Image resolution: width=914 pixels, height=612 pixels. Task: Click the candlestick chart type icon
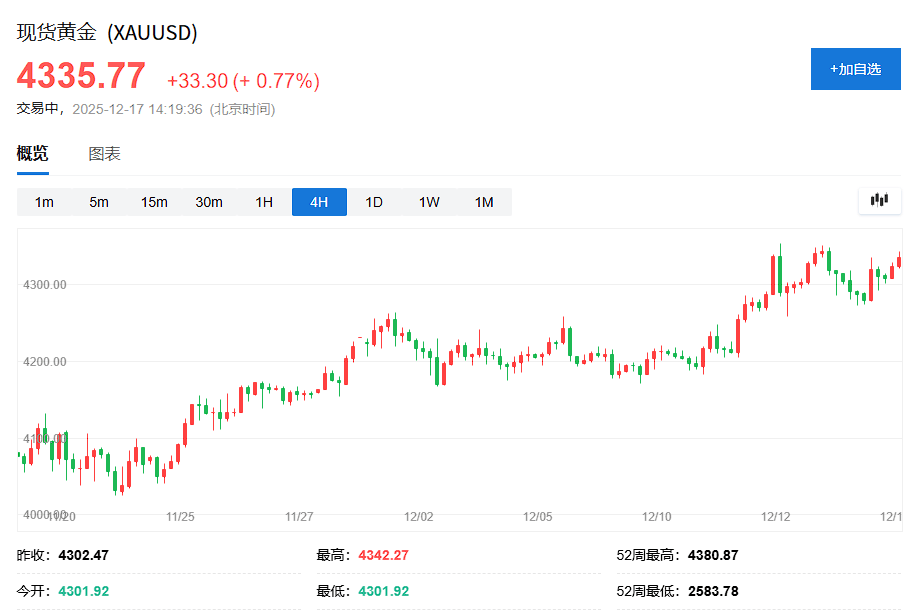(x=879, y=200)
